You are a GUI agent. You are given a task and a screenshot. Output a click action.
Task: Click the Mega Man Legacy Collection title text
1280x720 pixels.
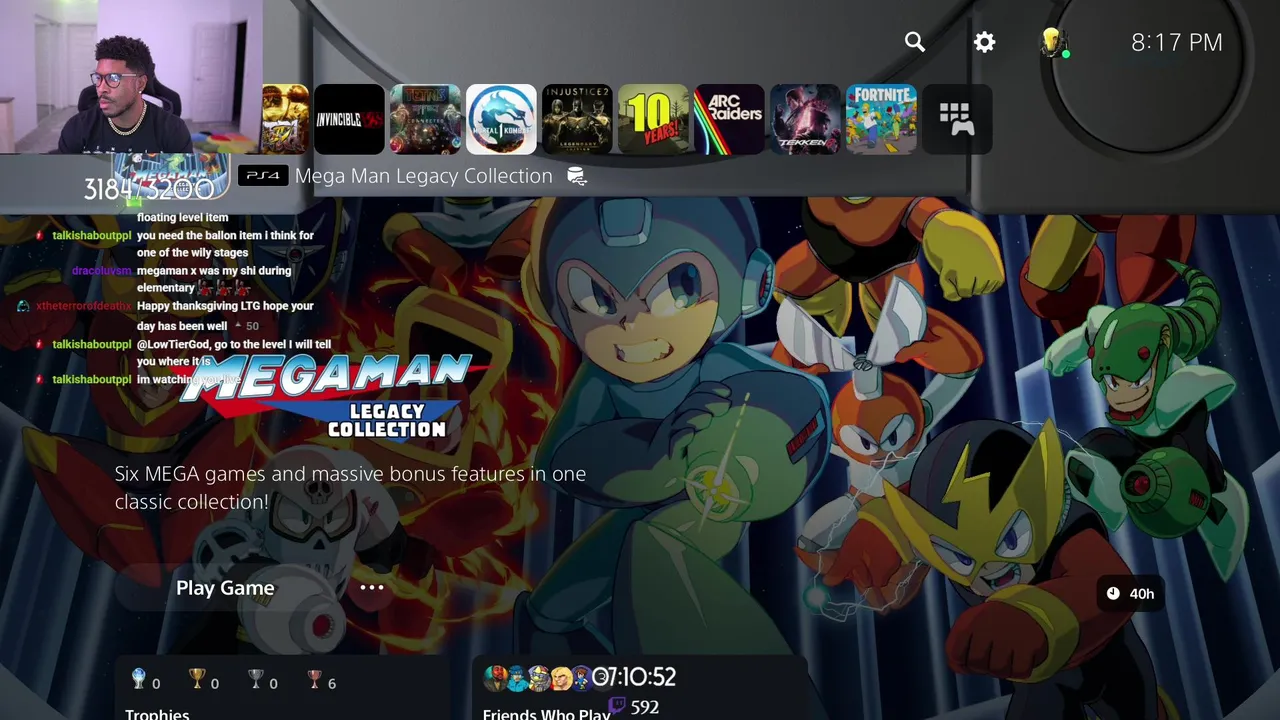tap(424, 176)
